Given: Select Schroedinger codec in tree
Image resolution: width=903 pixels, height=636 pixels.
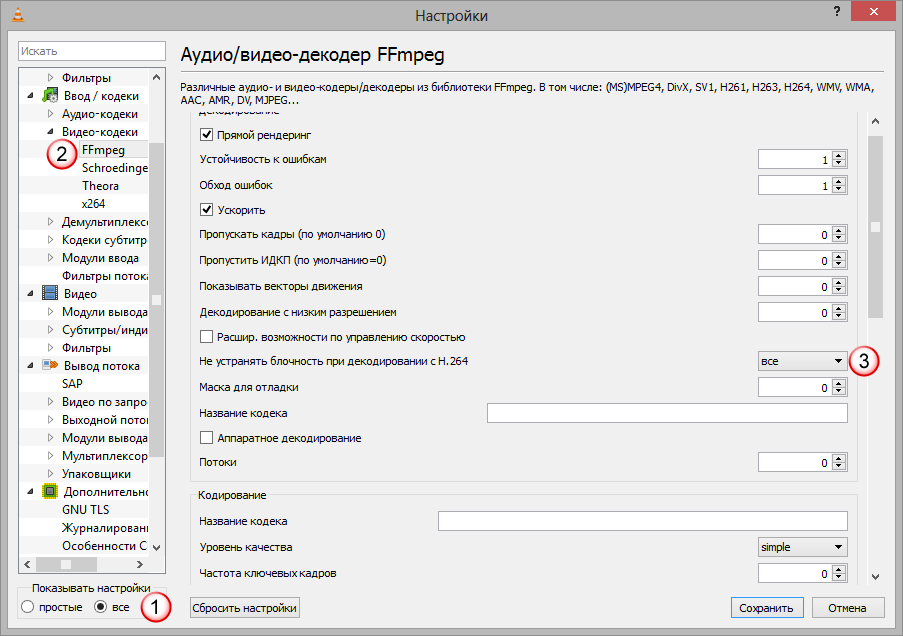Looking at the screenshot, I should 115,168.
